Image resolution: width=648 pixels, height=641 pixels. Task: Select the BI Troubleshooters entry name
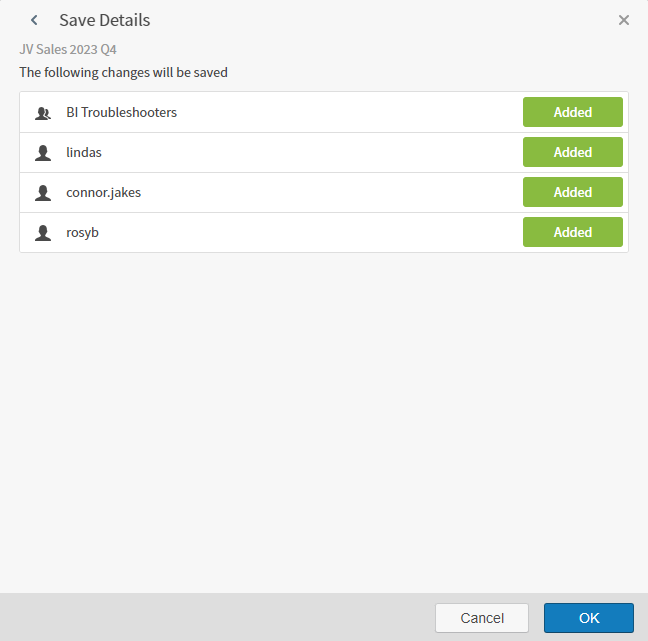(x=121, y=113)
